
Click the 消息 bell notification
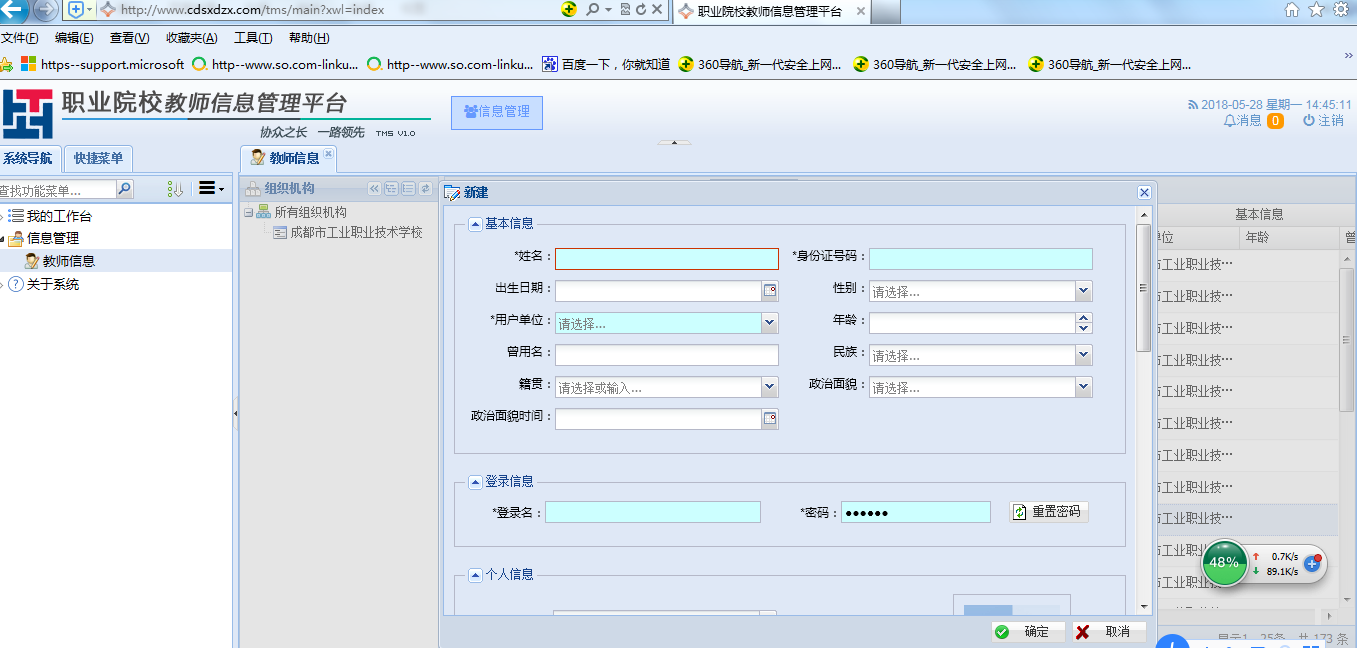1243,120
